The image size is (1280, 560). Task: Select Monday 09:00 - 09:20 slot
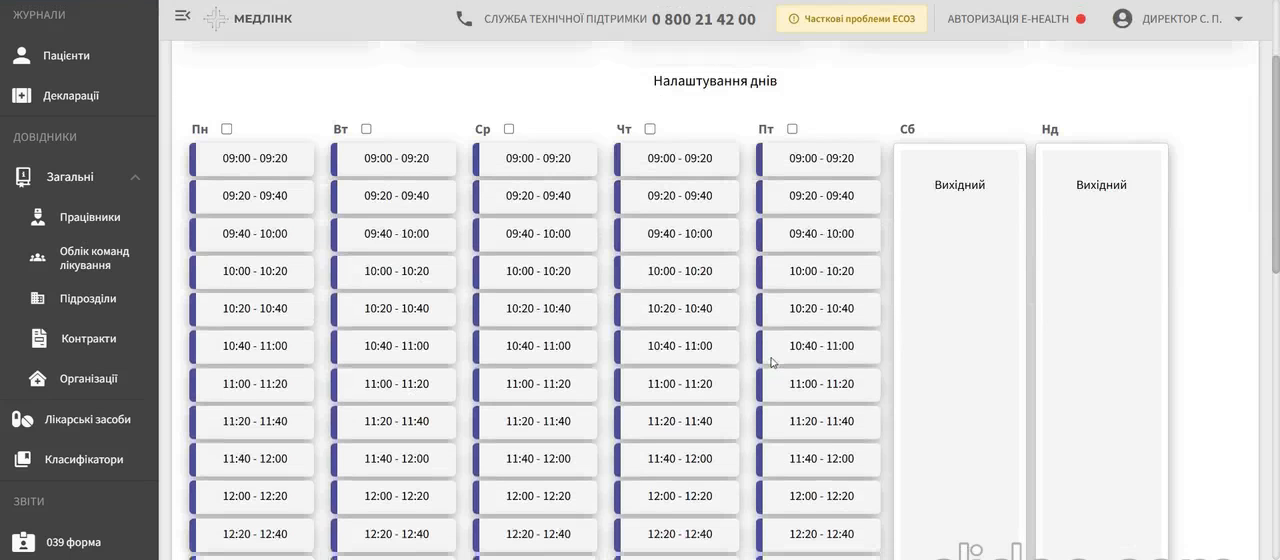point(252,158)
